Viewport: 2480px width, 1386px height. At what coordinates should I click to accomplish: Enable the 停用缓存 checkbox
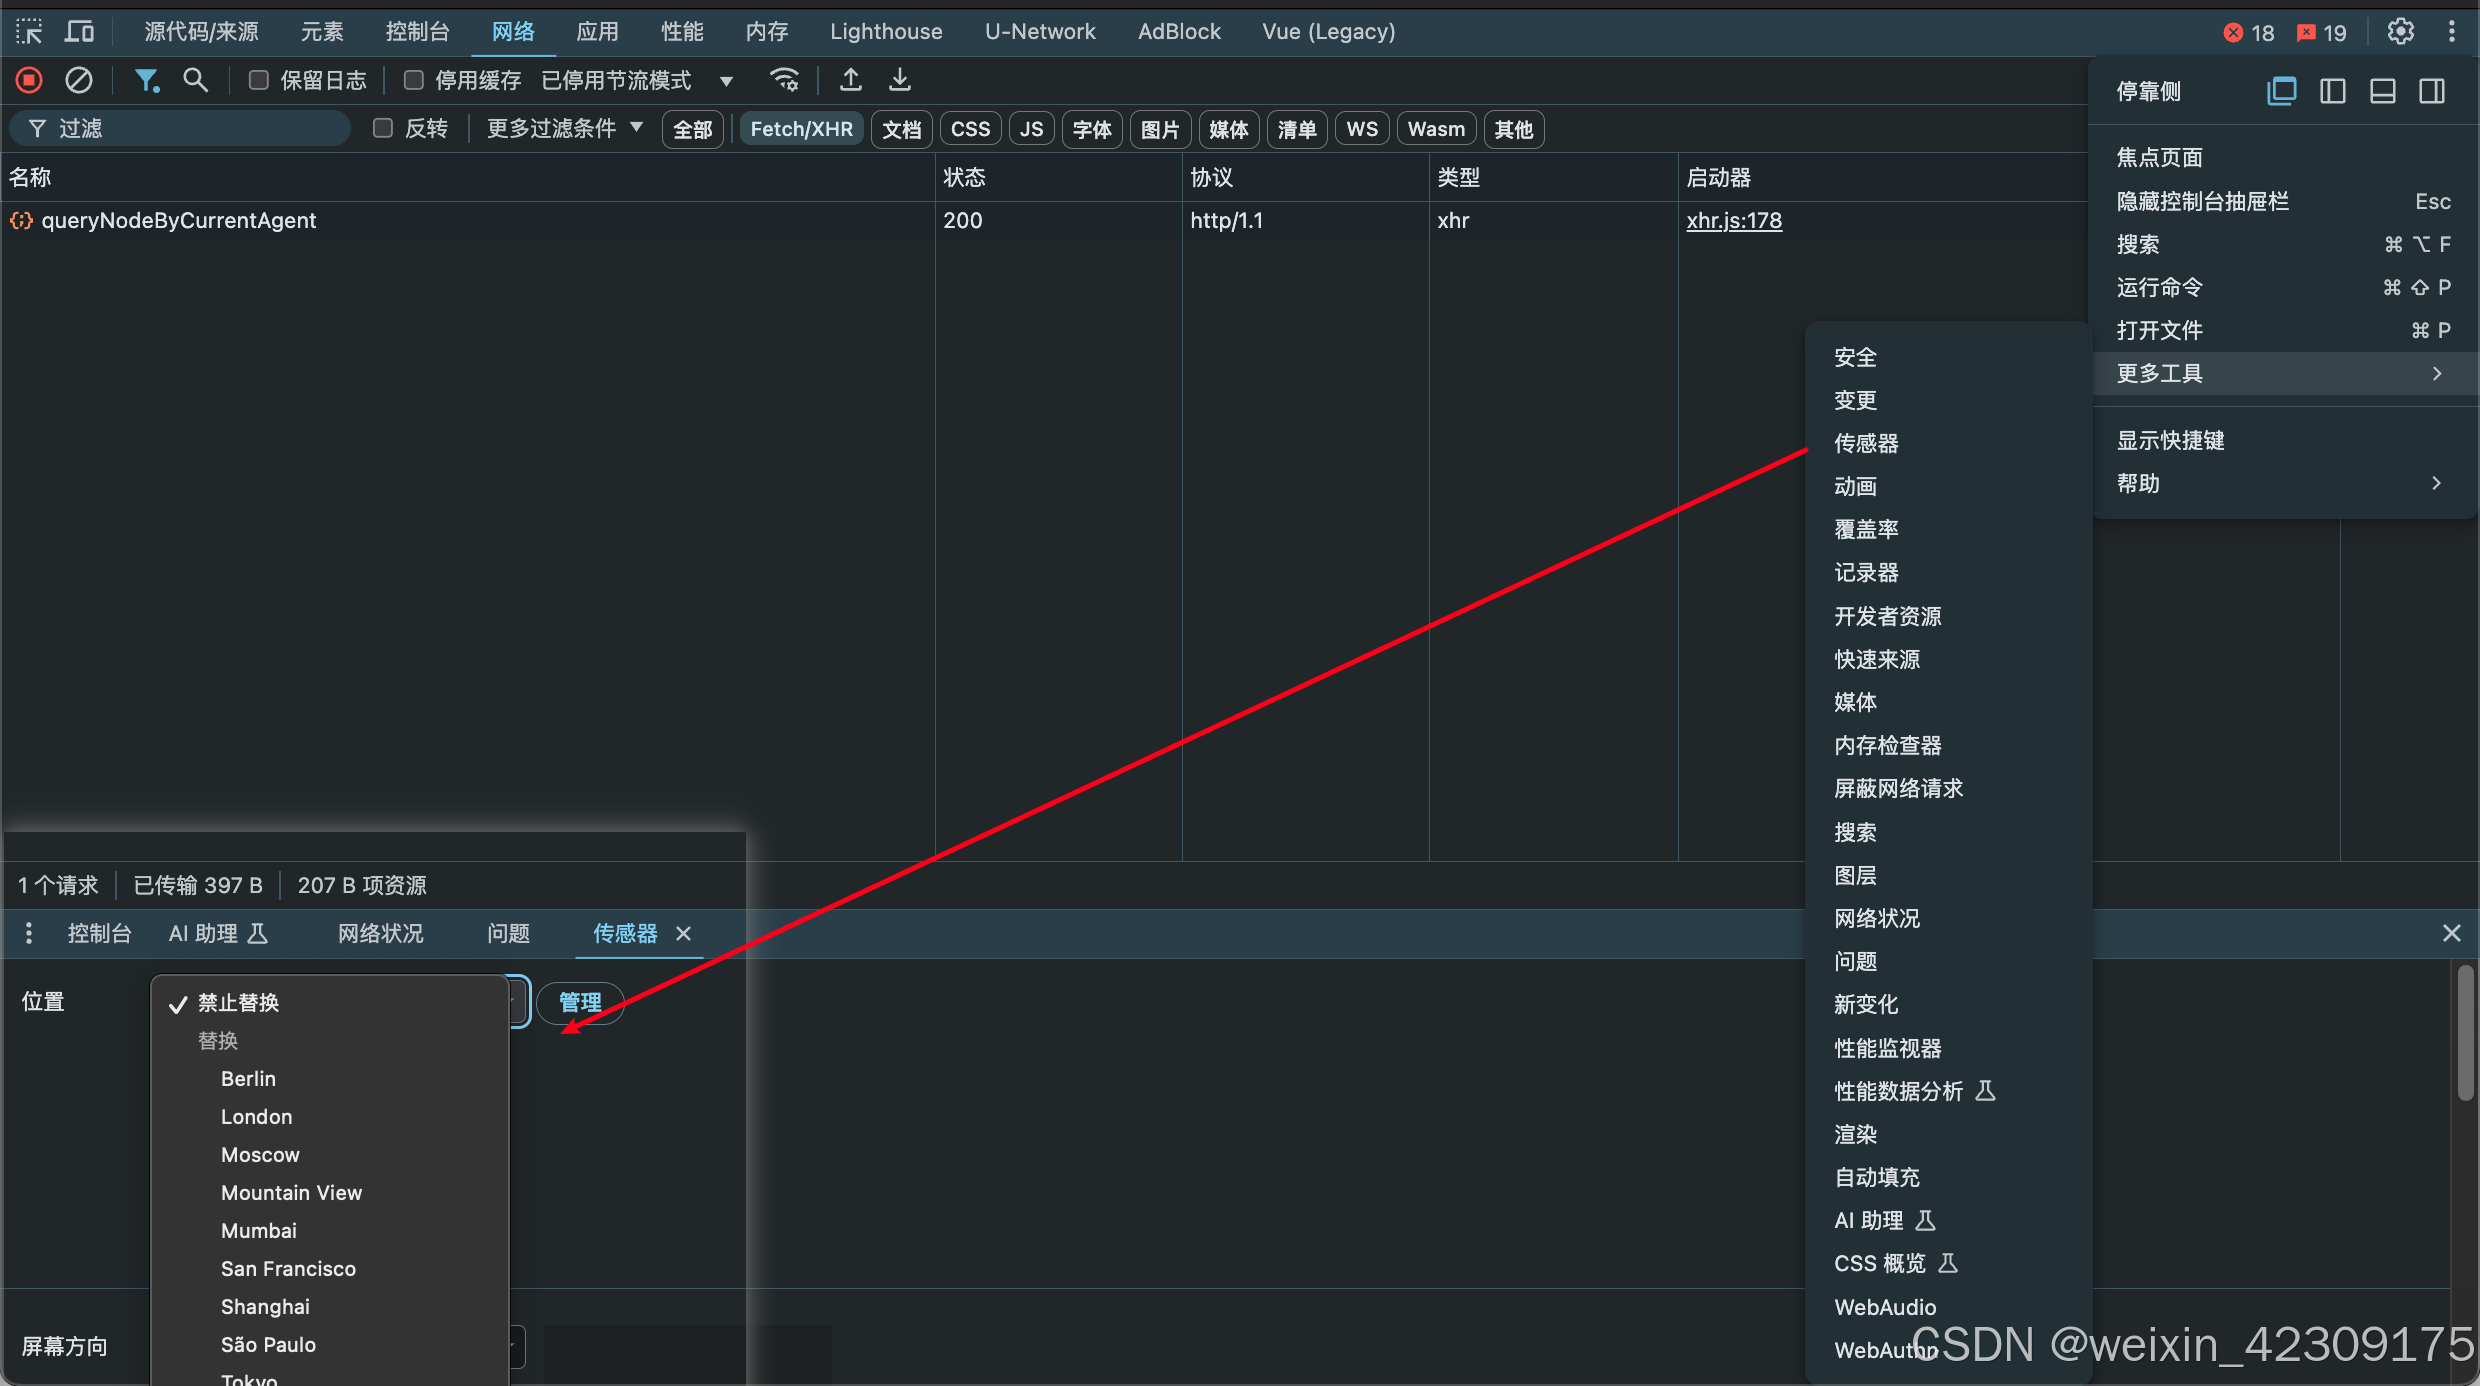click(413, 80)
